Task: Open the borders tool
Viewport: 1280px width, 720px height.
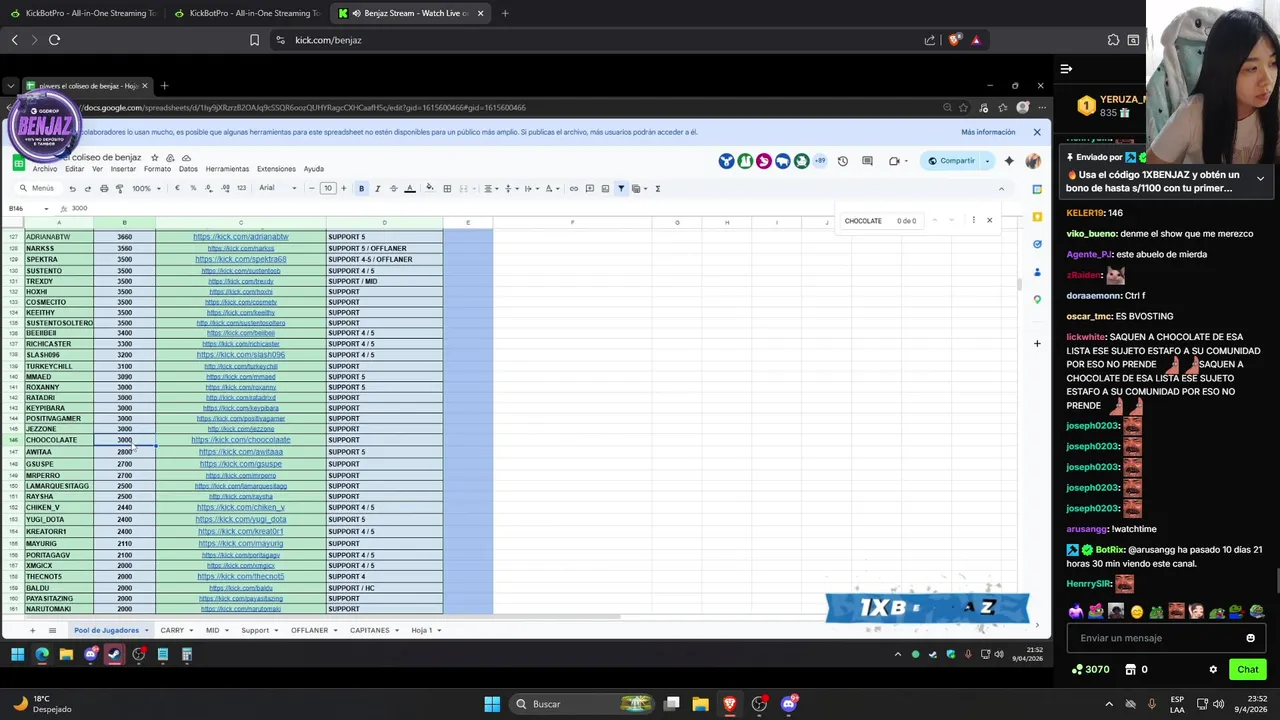Action: (x=447, y=188)
